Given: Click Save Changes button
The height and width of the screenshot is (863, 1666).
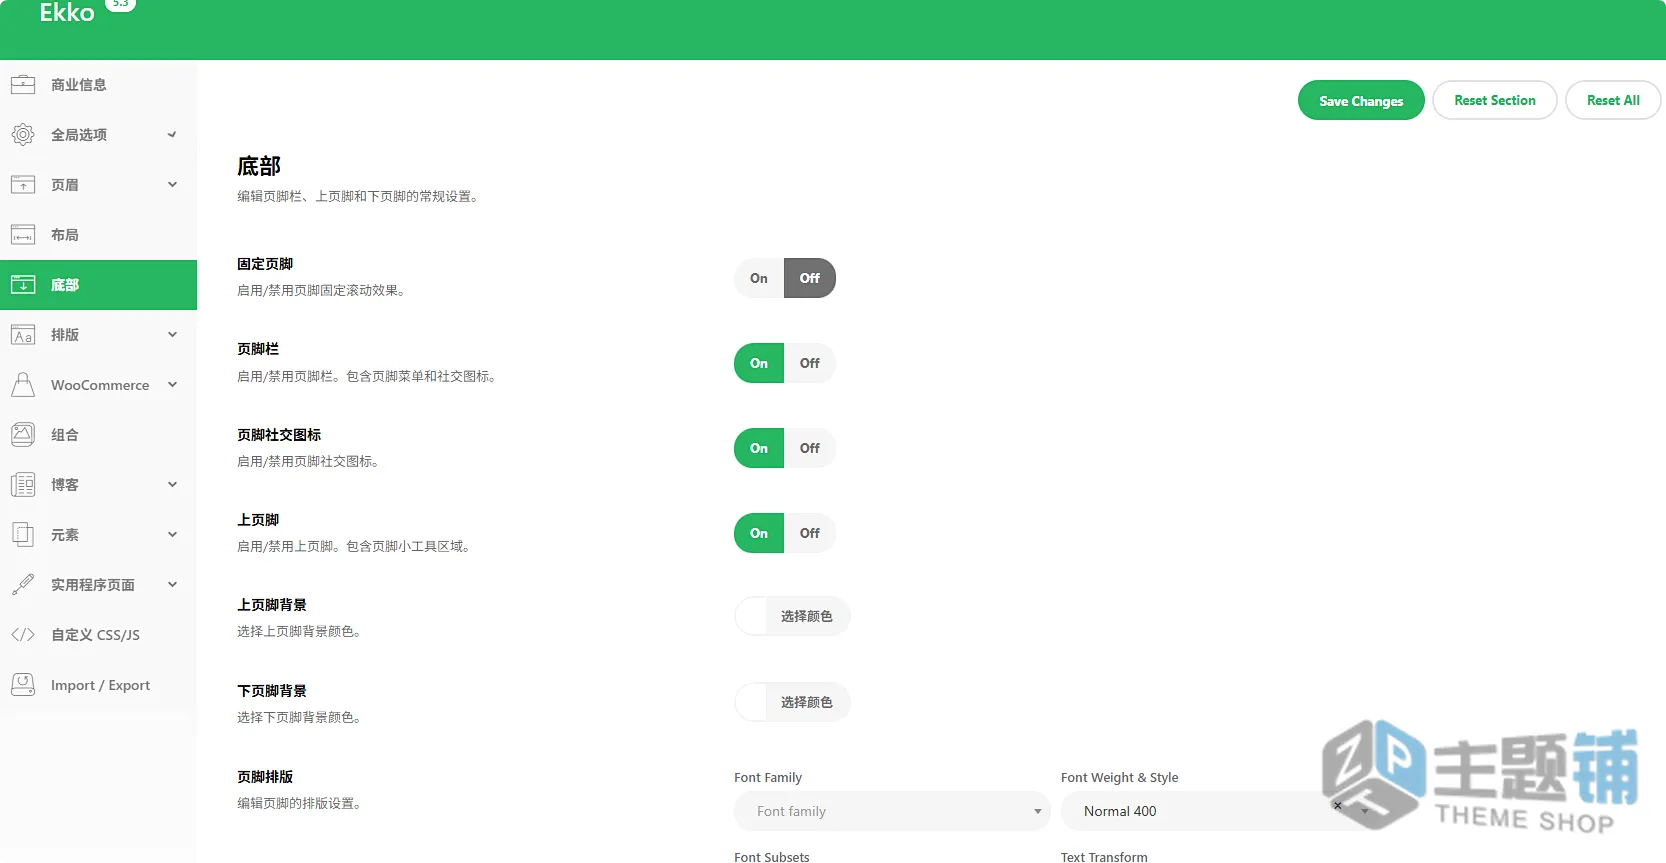Looking at the screenshot, I should [x=1361, y=100].
